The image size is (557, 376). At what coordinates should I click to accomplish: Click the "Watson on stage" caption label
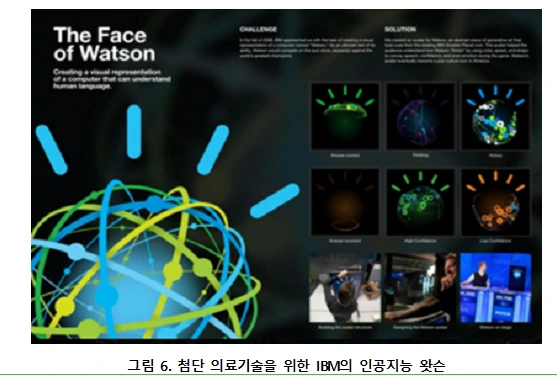click(495, 327)
